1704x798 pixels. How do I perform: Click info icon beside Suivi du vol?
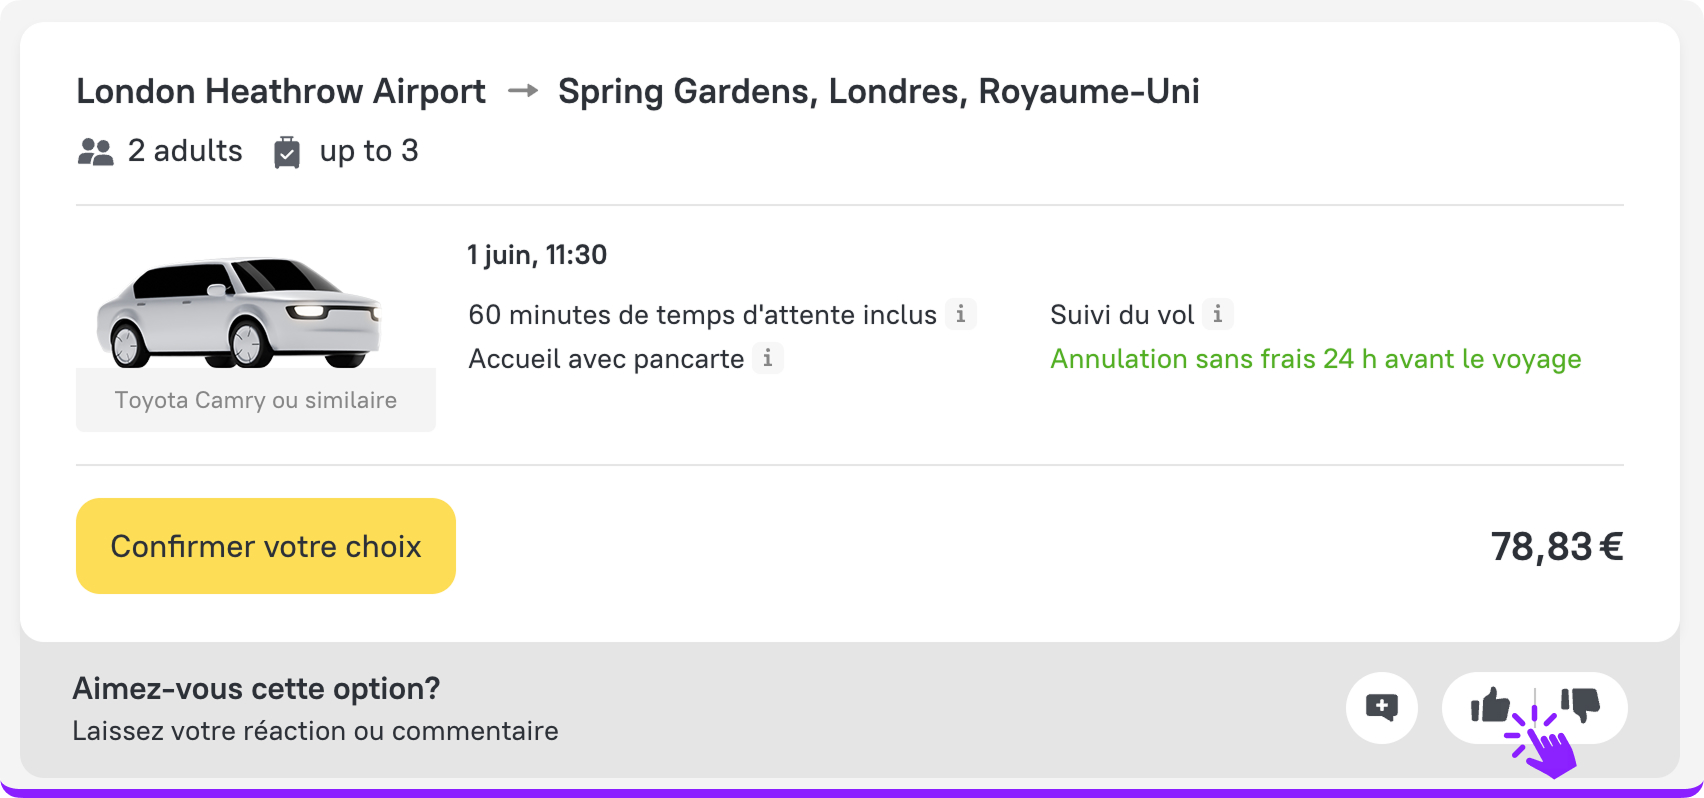[1217, 314]
